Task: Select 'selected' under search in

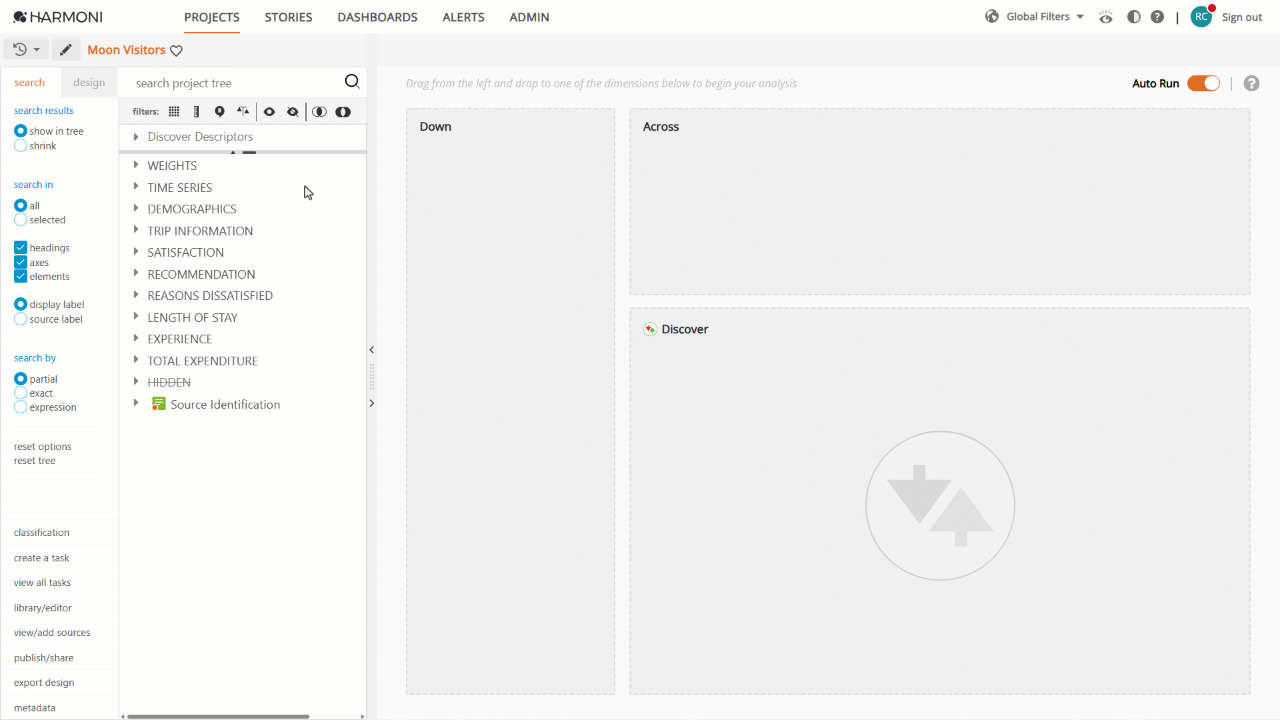Action: [21, 220]
